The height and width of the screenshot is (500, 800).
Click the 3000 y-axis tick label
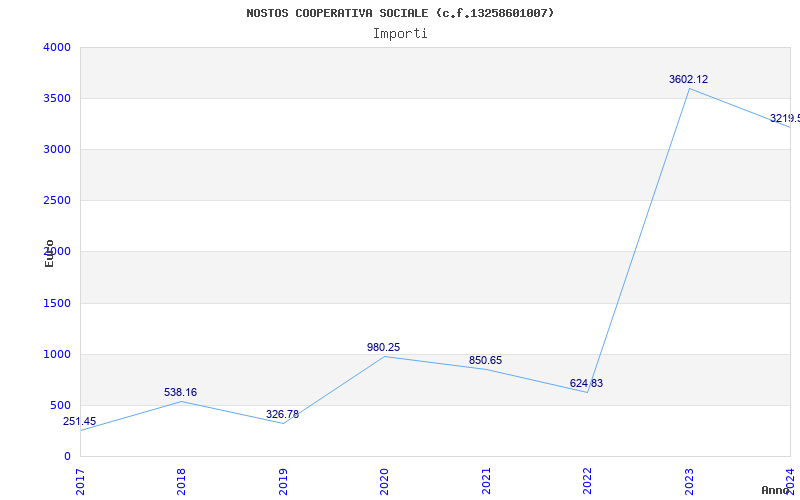point(57,149)
